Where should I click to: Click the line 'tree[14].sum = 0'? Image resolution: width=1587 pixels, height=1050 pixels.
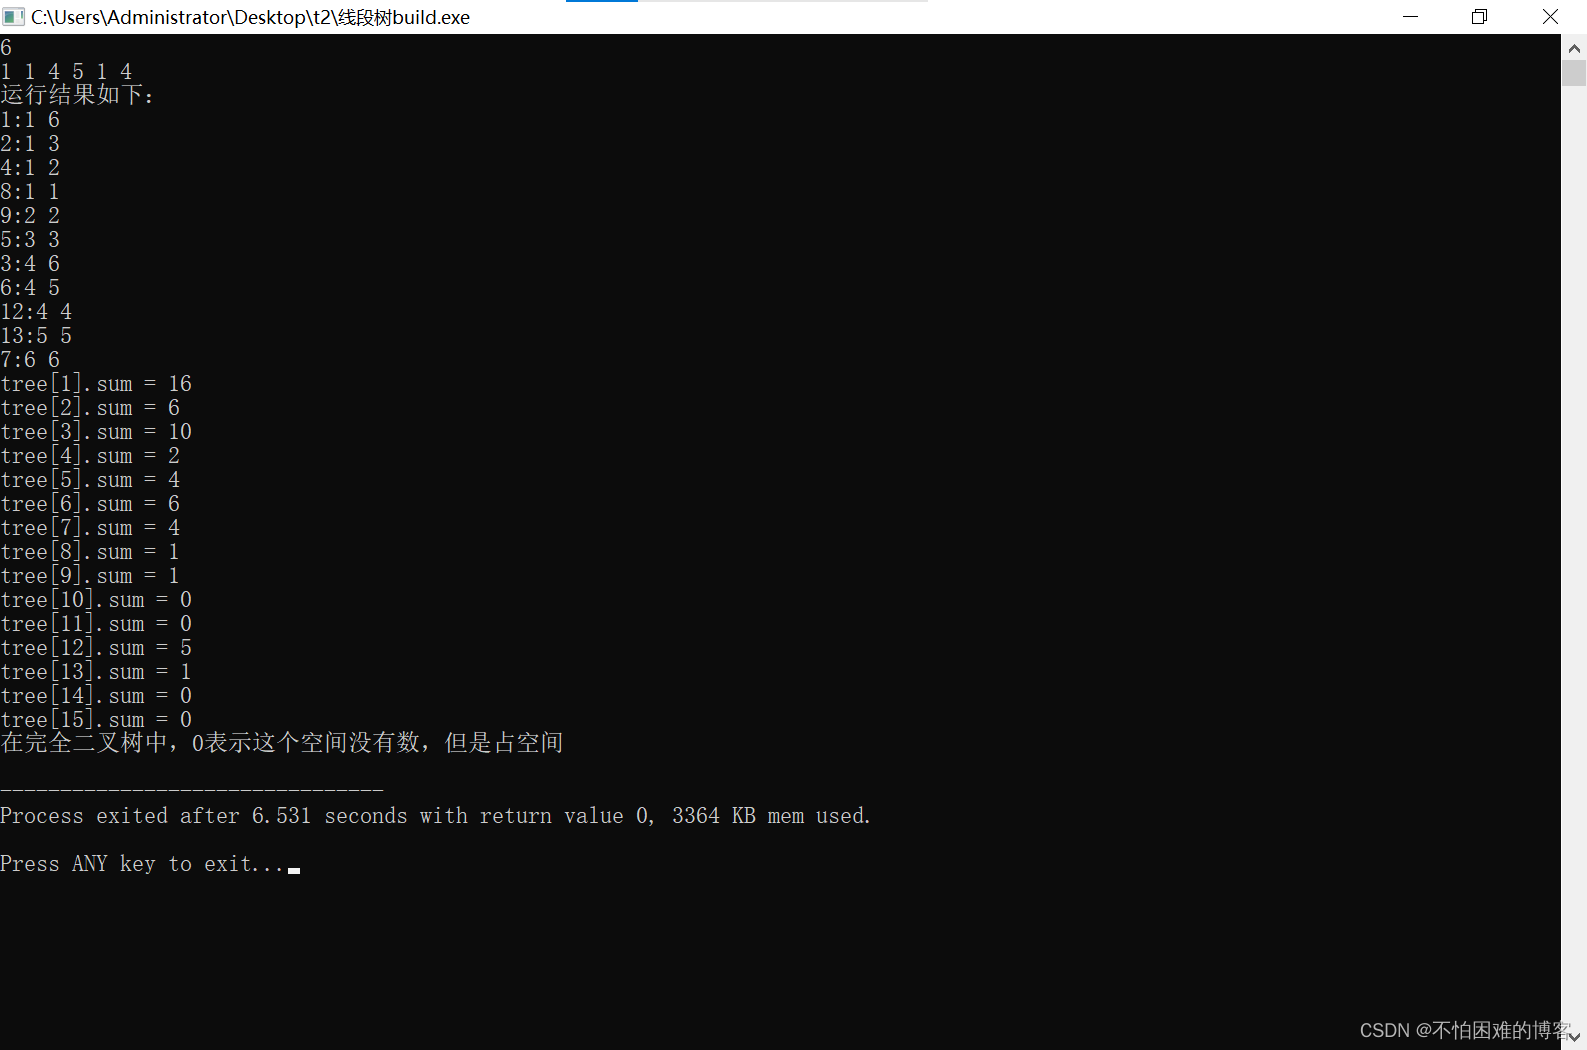[x=96, y=695]
